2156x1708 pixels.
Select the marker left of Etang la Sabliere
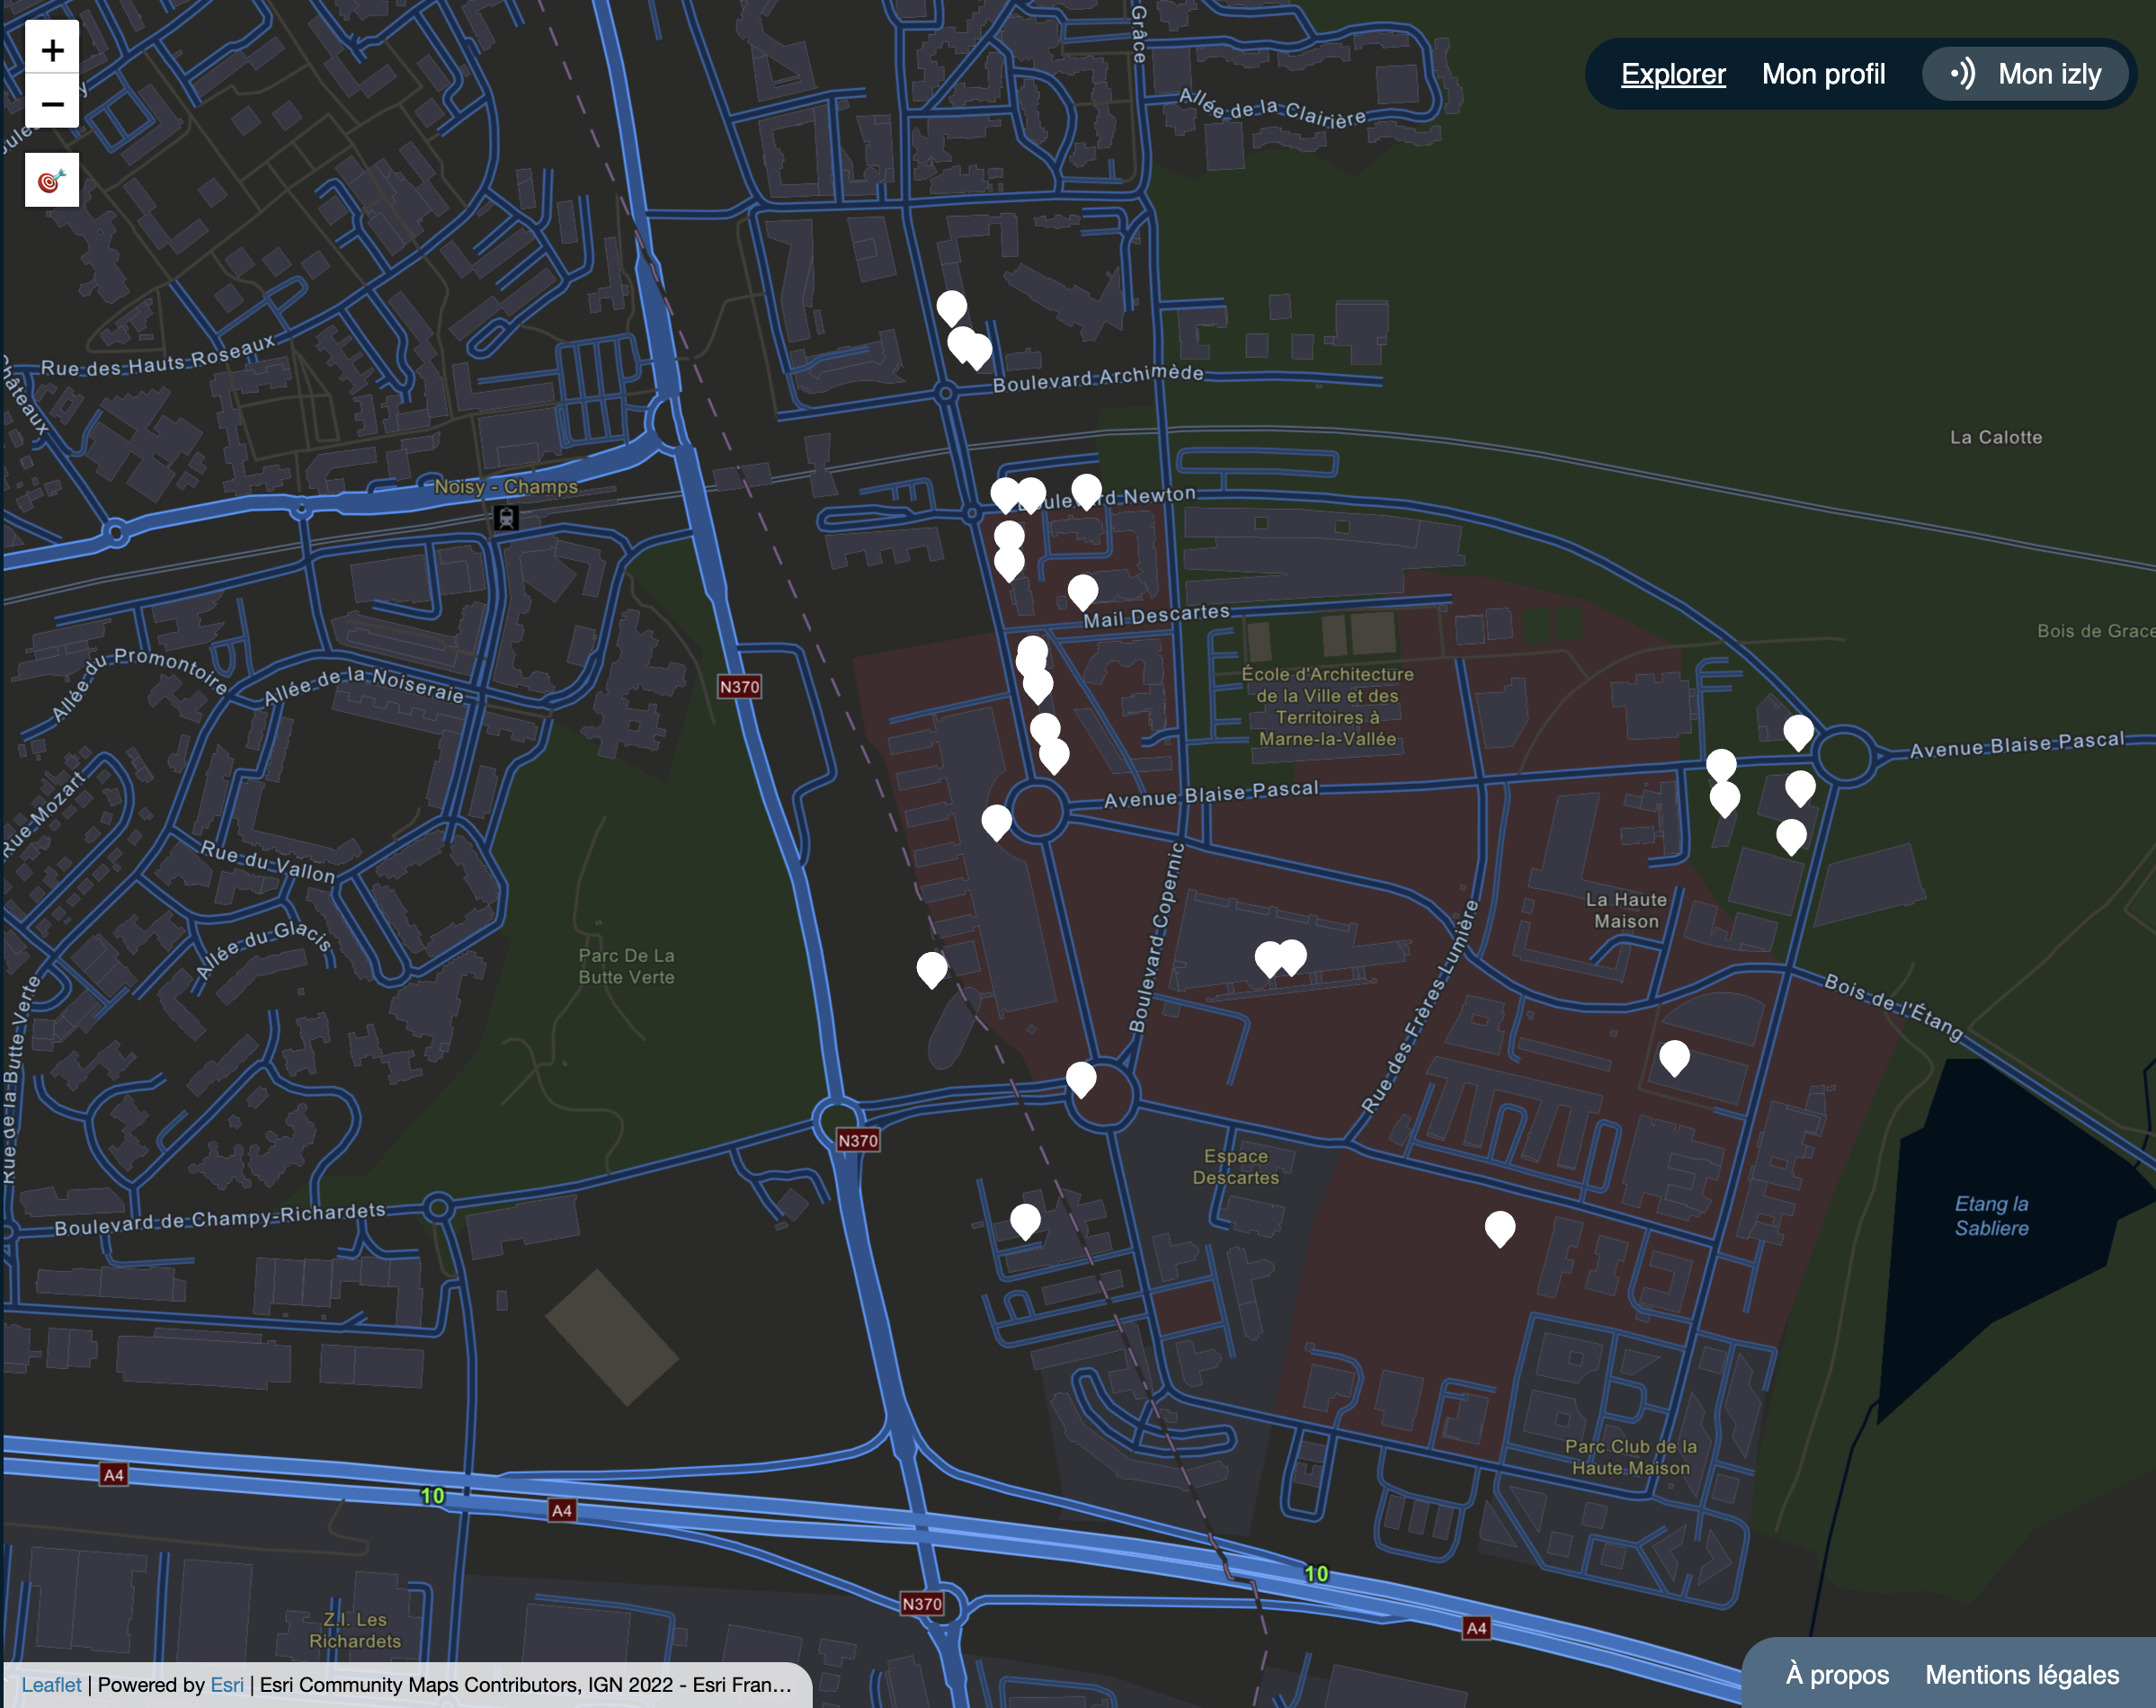[x=1499, y=1226]
